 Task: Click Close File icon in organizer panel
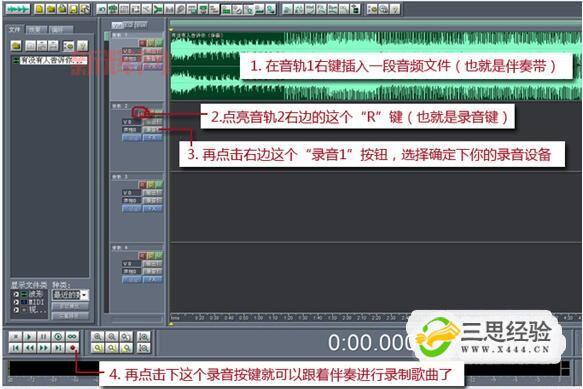[x=30, y=46]
